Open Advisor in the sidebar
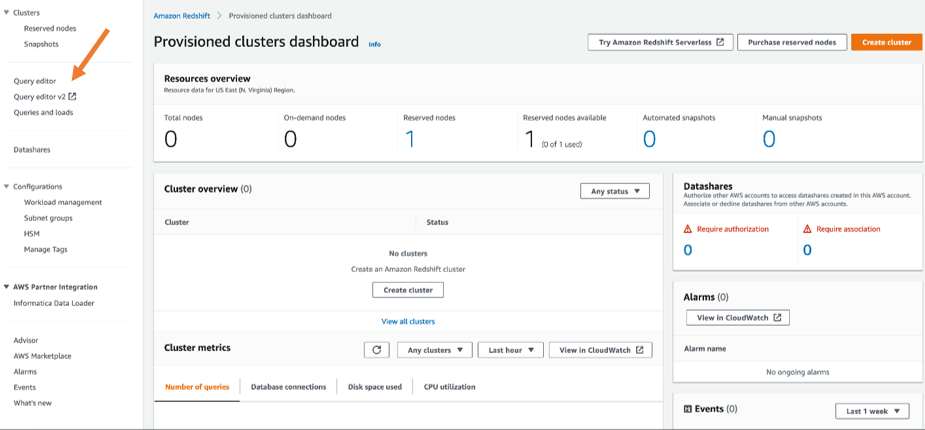The height and width of the screenshot is (430, 925). (26, 340)
